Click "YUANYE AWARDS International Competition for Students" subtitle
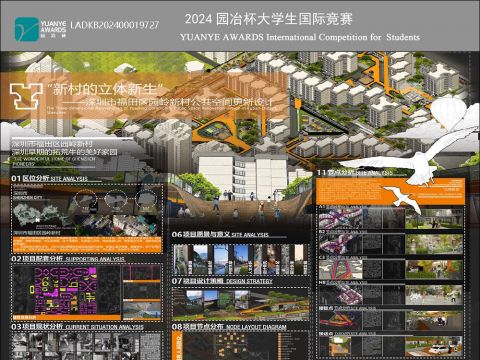 click(x=300, y=37)
